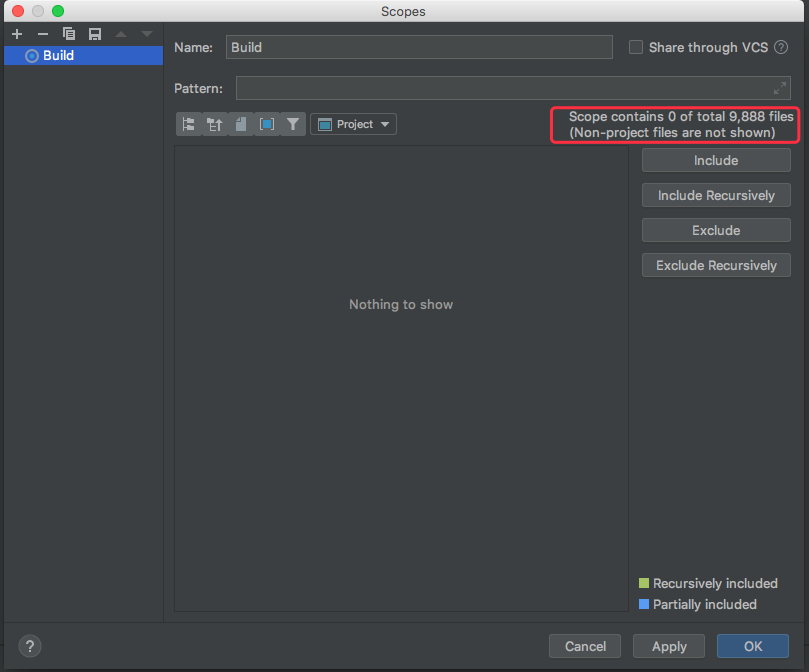Open the Share through VCS help tooltip

780,47
